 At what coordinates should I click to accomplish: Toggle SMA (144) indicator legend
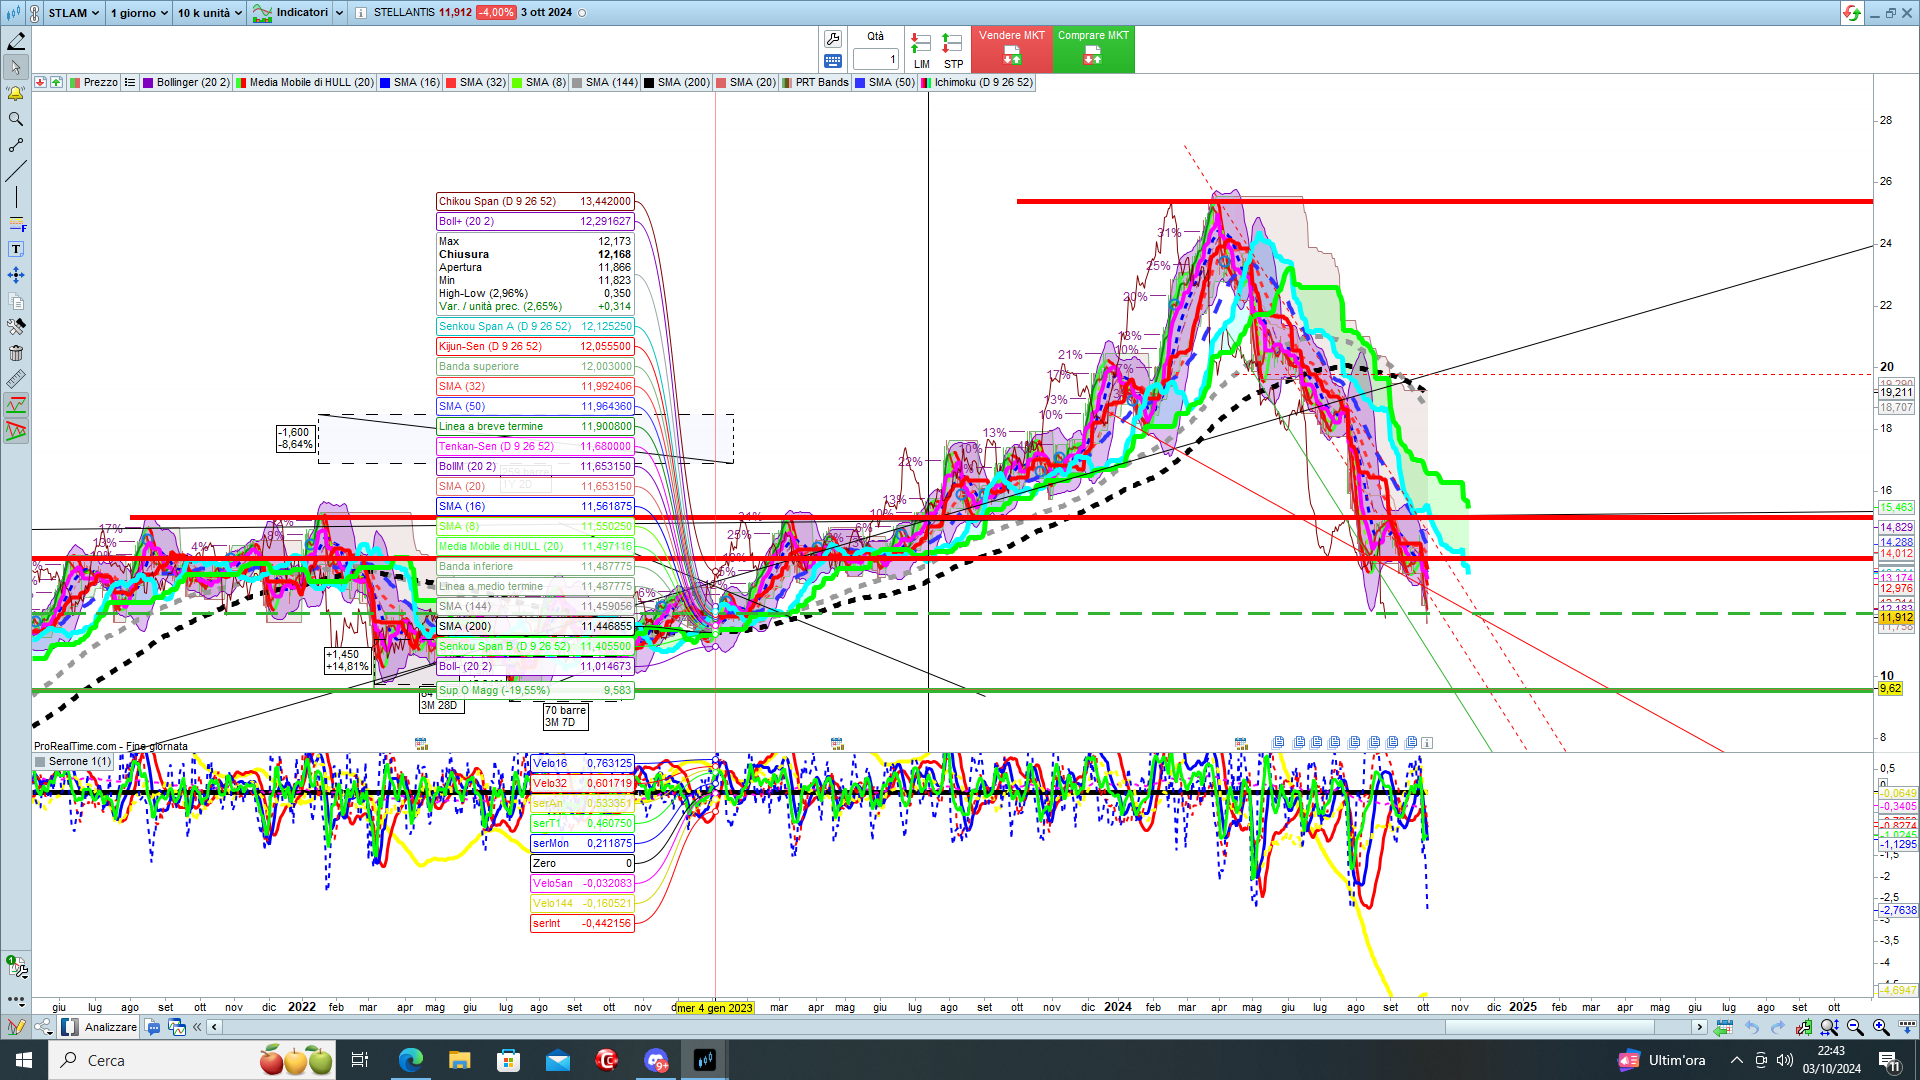[x=605, y=83]
